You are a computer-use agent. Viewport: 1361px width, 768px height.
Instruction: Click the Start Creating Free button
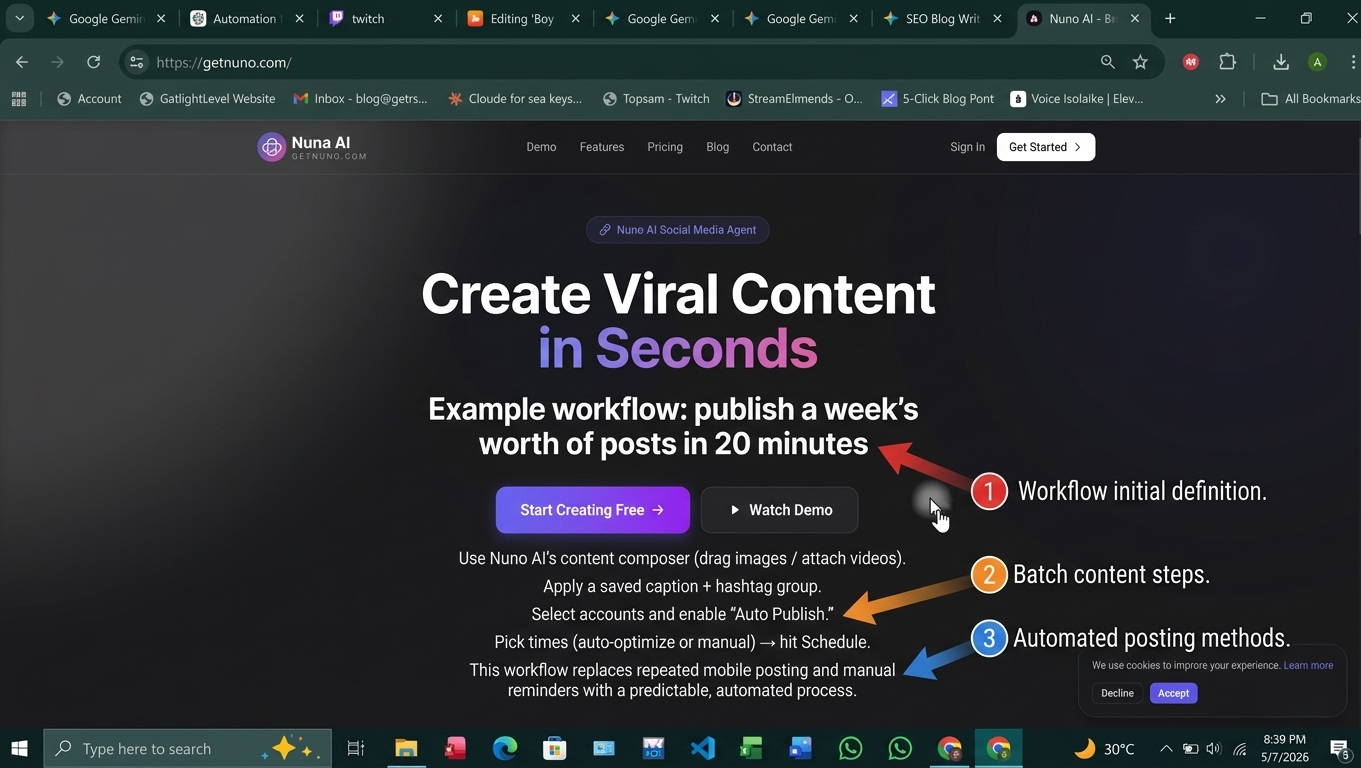(592, 510)
